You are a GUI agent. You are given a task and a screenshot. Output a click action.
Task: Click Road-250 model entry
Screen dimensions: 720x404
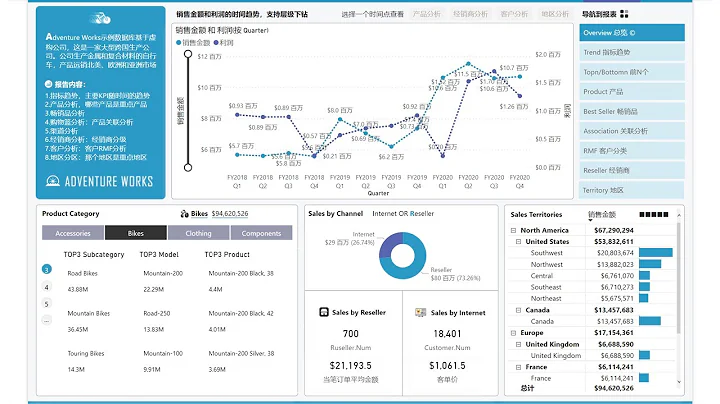point(157,313)
